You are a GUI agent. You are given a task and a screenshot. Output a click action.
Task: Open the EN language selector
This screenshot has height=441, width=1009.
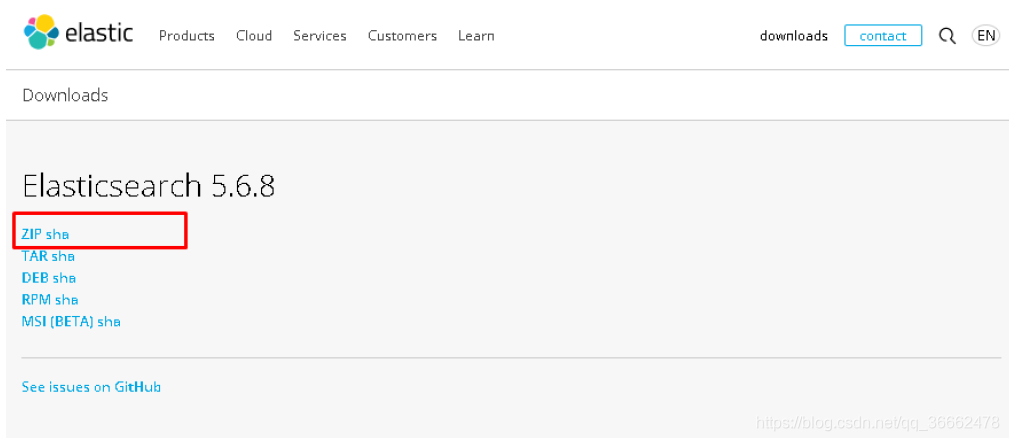click(986, 35)
